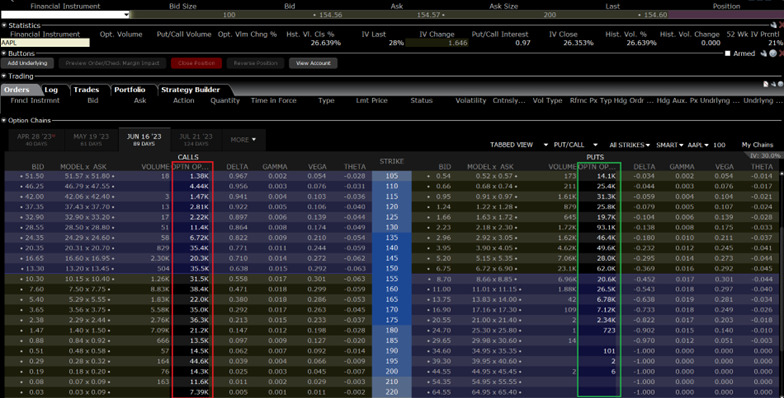Open the My Chains link

point(757,144)
